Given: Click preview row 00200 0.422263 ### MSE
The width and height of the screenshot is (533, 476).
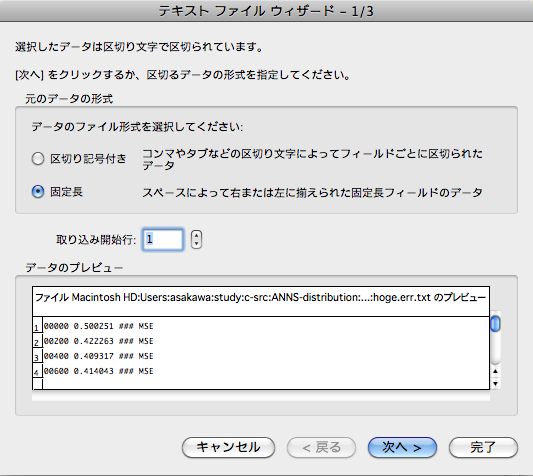Looking at the screenshot, I should pyautogui.click(x=99, y=341).
